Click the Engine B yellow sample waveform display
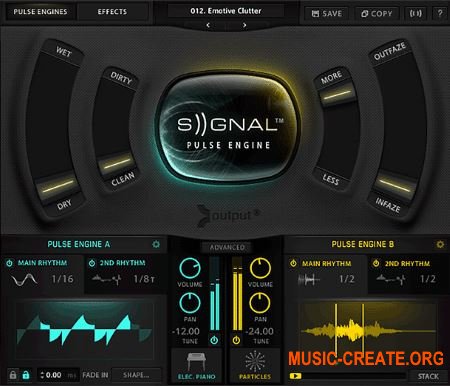The width and height of the screenshot is (450, 386). (x=368, y=330)
